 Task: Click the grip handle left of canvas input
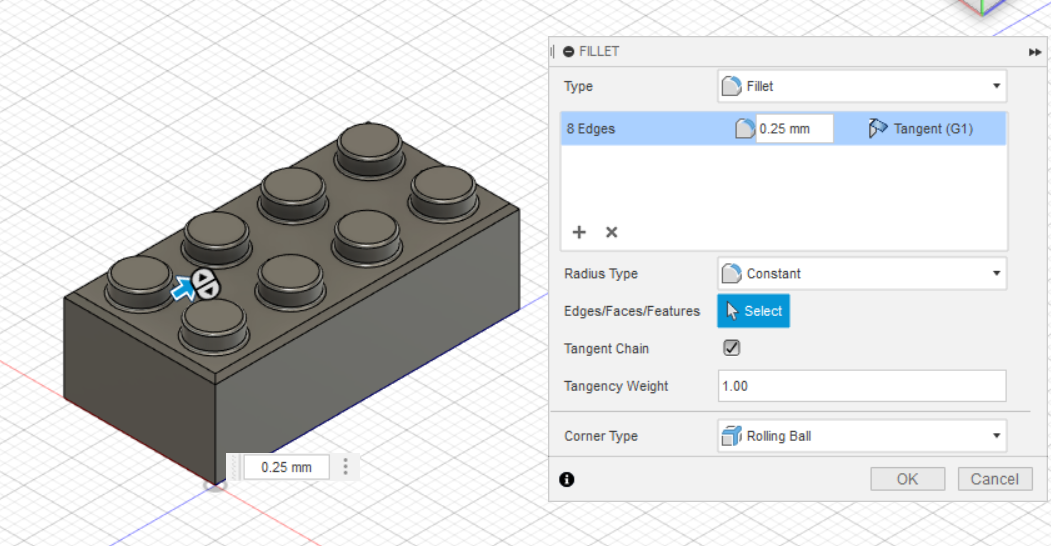[234, 467]
